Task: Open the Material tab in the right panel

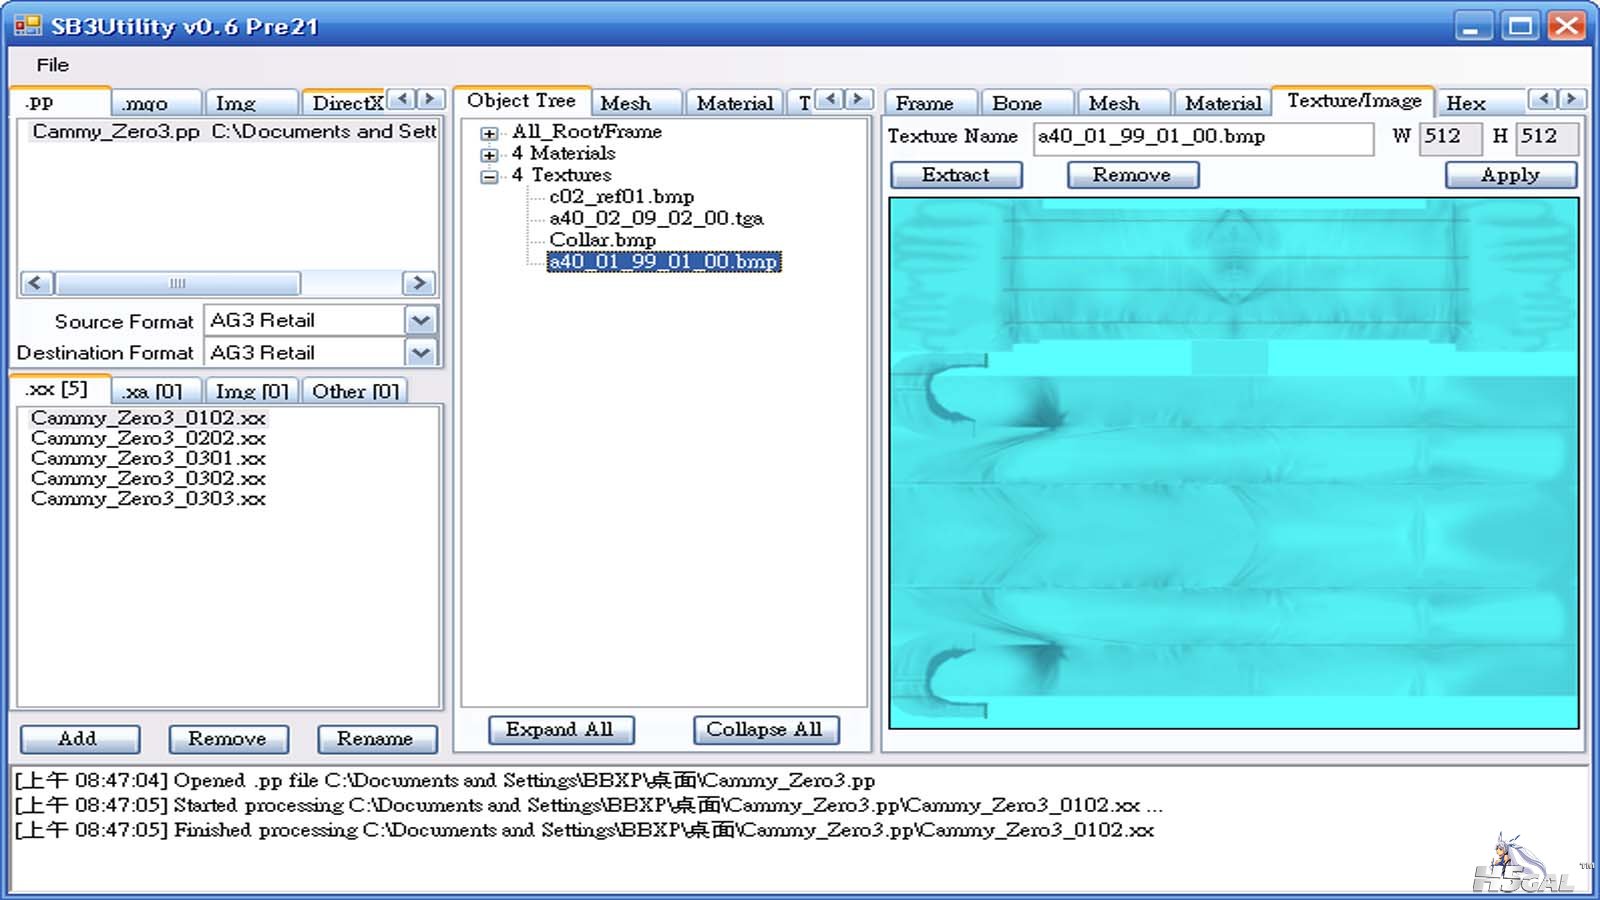Action: point(1222,103)
